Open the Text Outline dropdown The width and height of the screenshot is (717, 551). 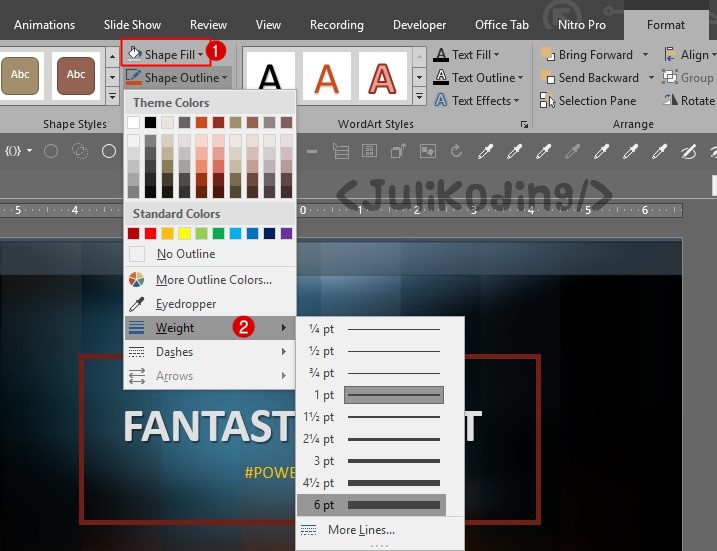pos(478,78)
